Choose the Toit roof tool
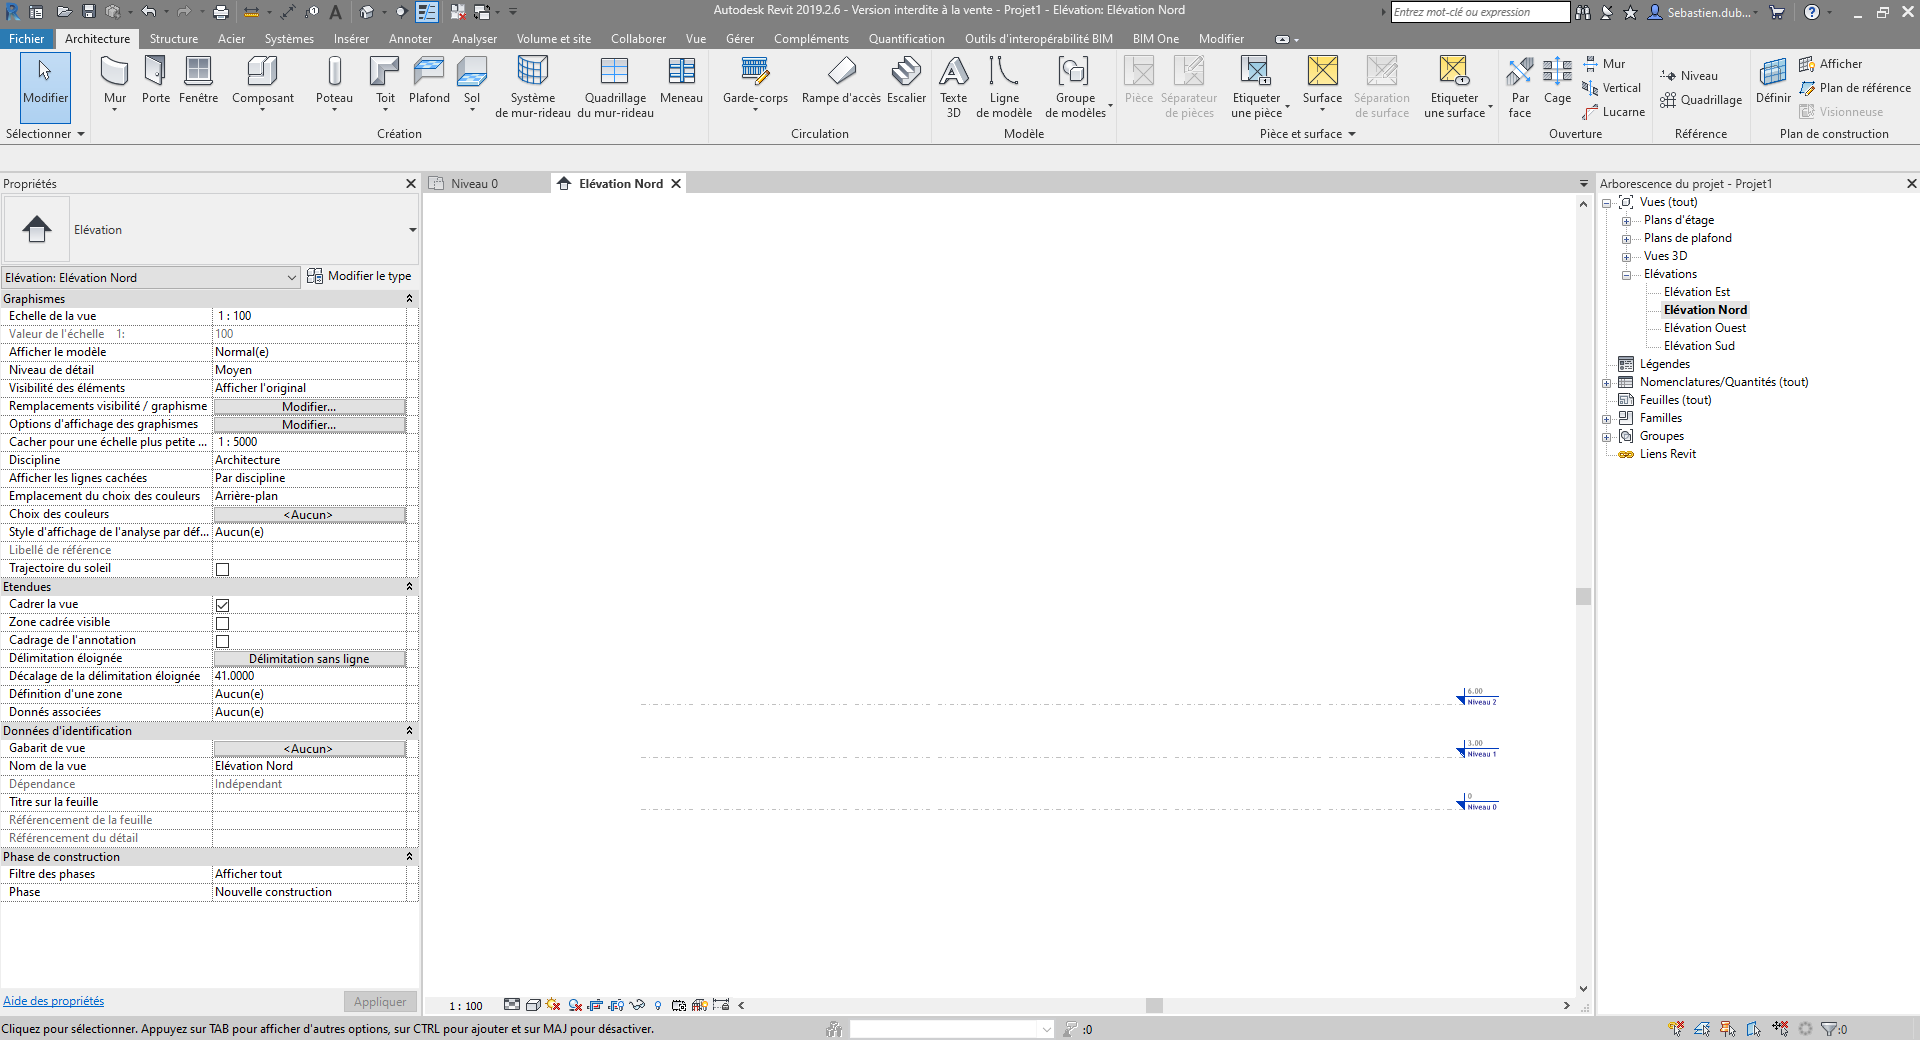This screenshot has height=1040, width=1920. [x=385, y=80]
